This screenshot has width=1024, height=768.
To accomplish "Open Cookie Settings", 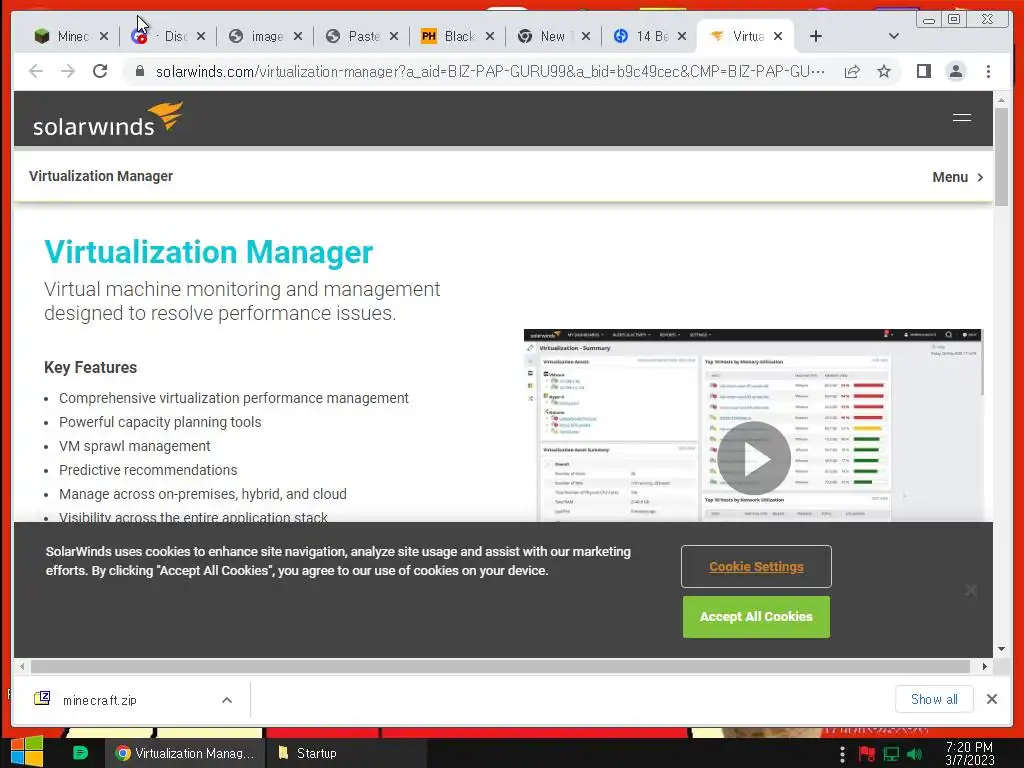I will click(x=756, y=567).
